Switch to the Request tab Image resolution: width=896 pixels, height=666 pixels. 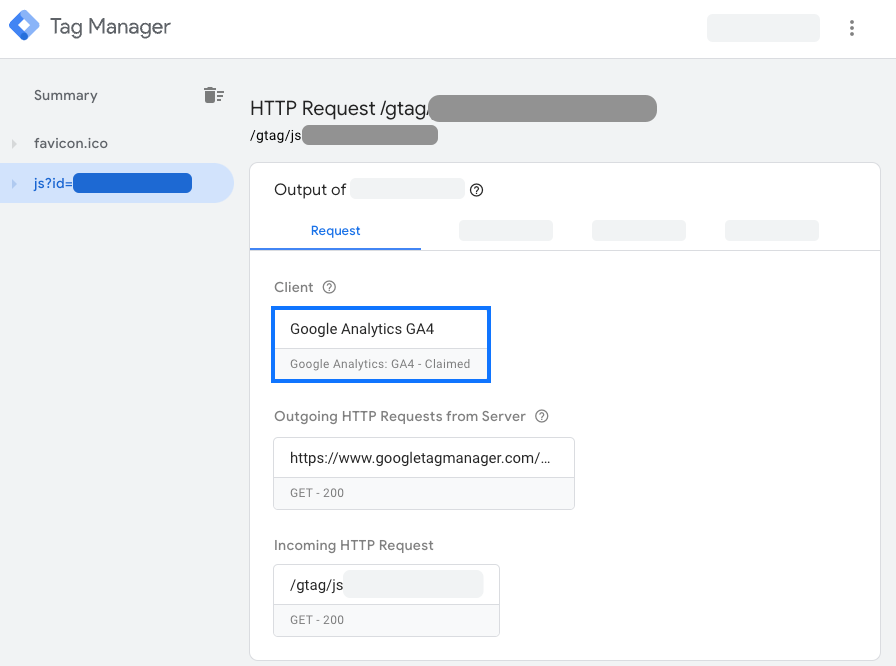[x=335, y=230]
